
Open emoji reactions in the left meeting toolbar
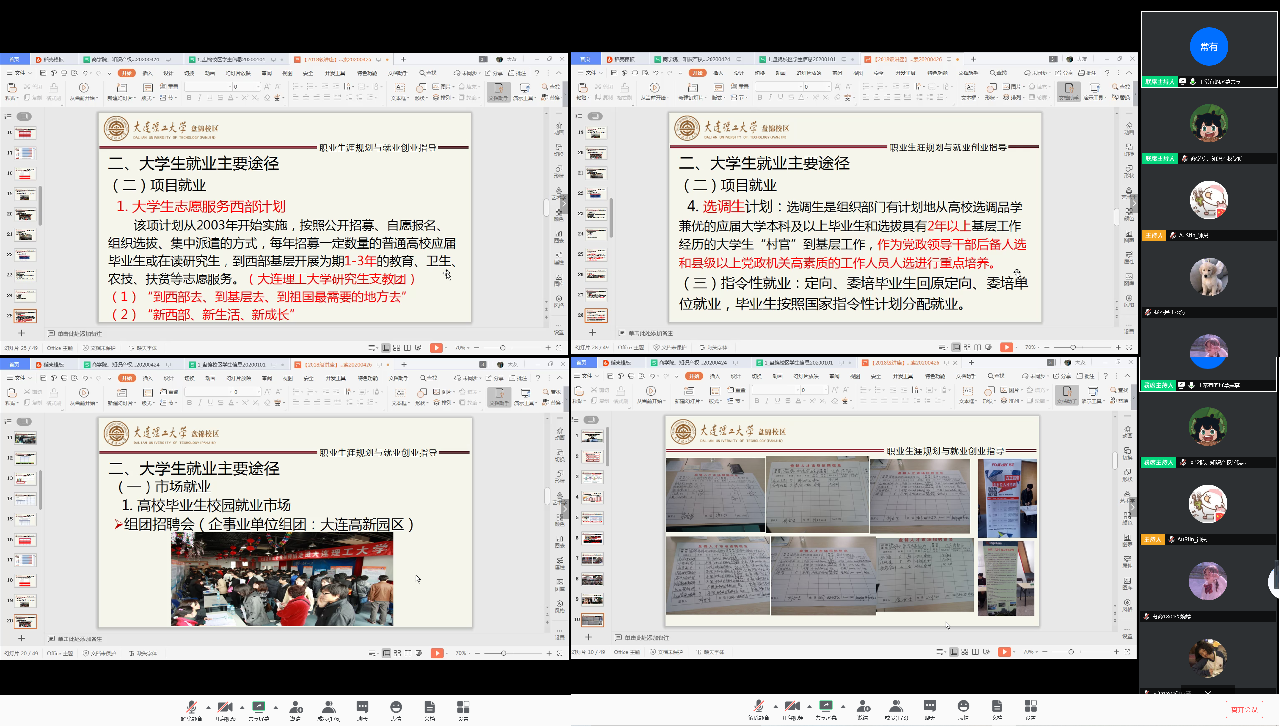(x=396, y=706)
